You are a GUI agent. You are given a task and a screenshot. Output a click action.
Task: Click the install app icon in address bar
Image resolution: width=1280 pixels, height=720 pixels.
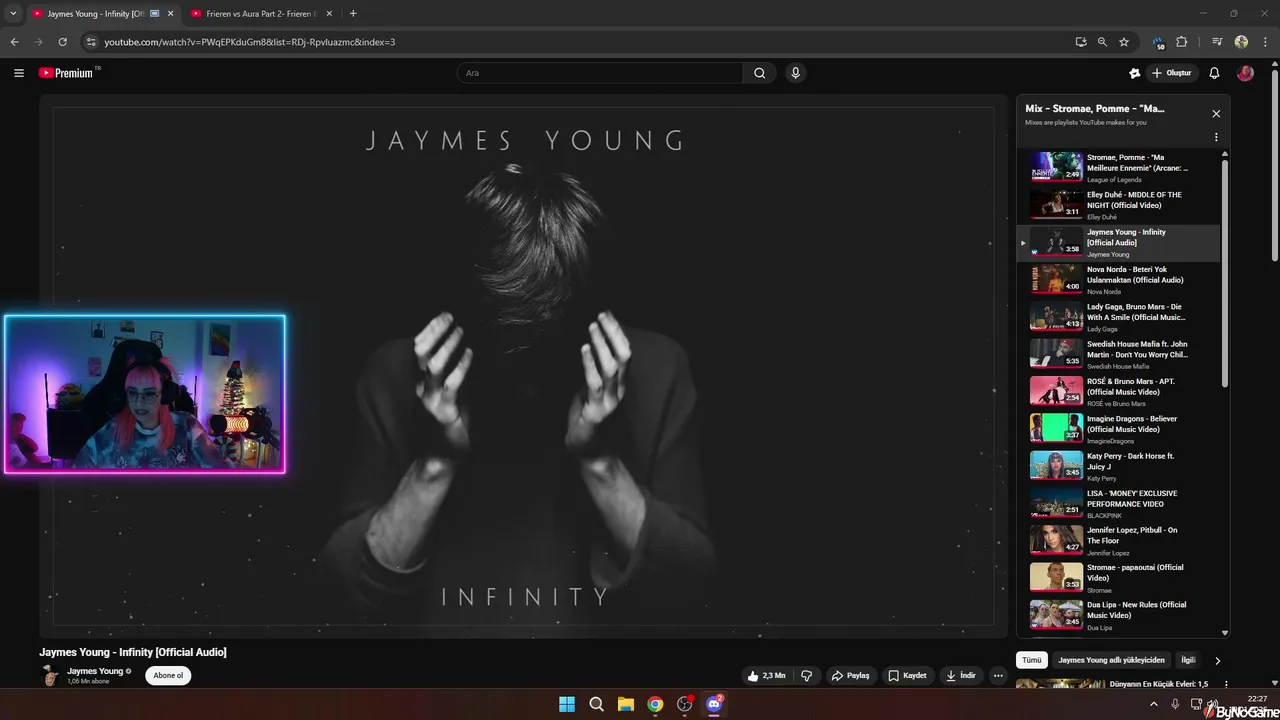tap(1081, 42)
